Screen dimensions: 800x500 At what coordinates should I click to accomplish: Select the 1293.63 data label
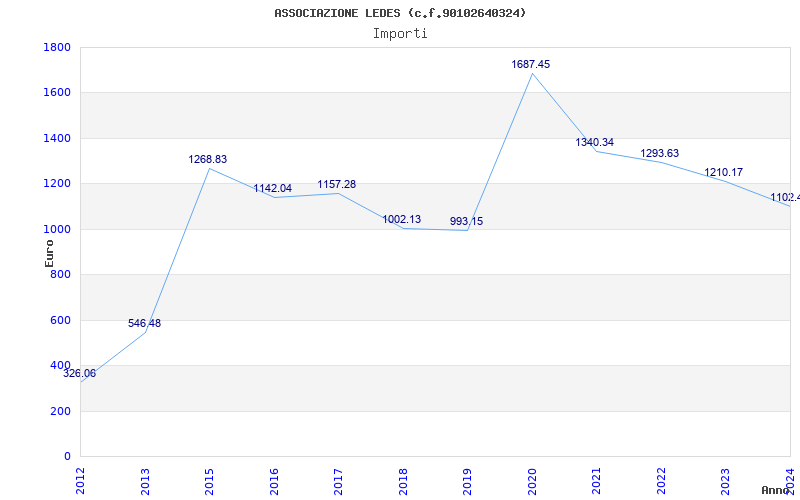(x=660, y=154)
